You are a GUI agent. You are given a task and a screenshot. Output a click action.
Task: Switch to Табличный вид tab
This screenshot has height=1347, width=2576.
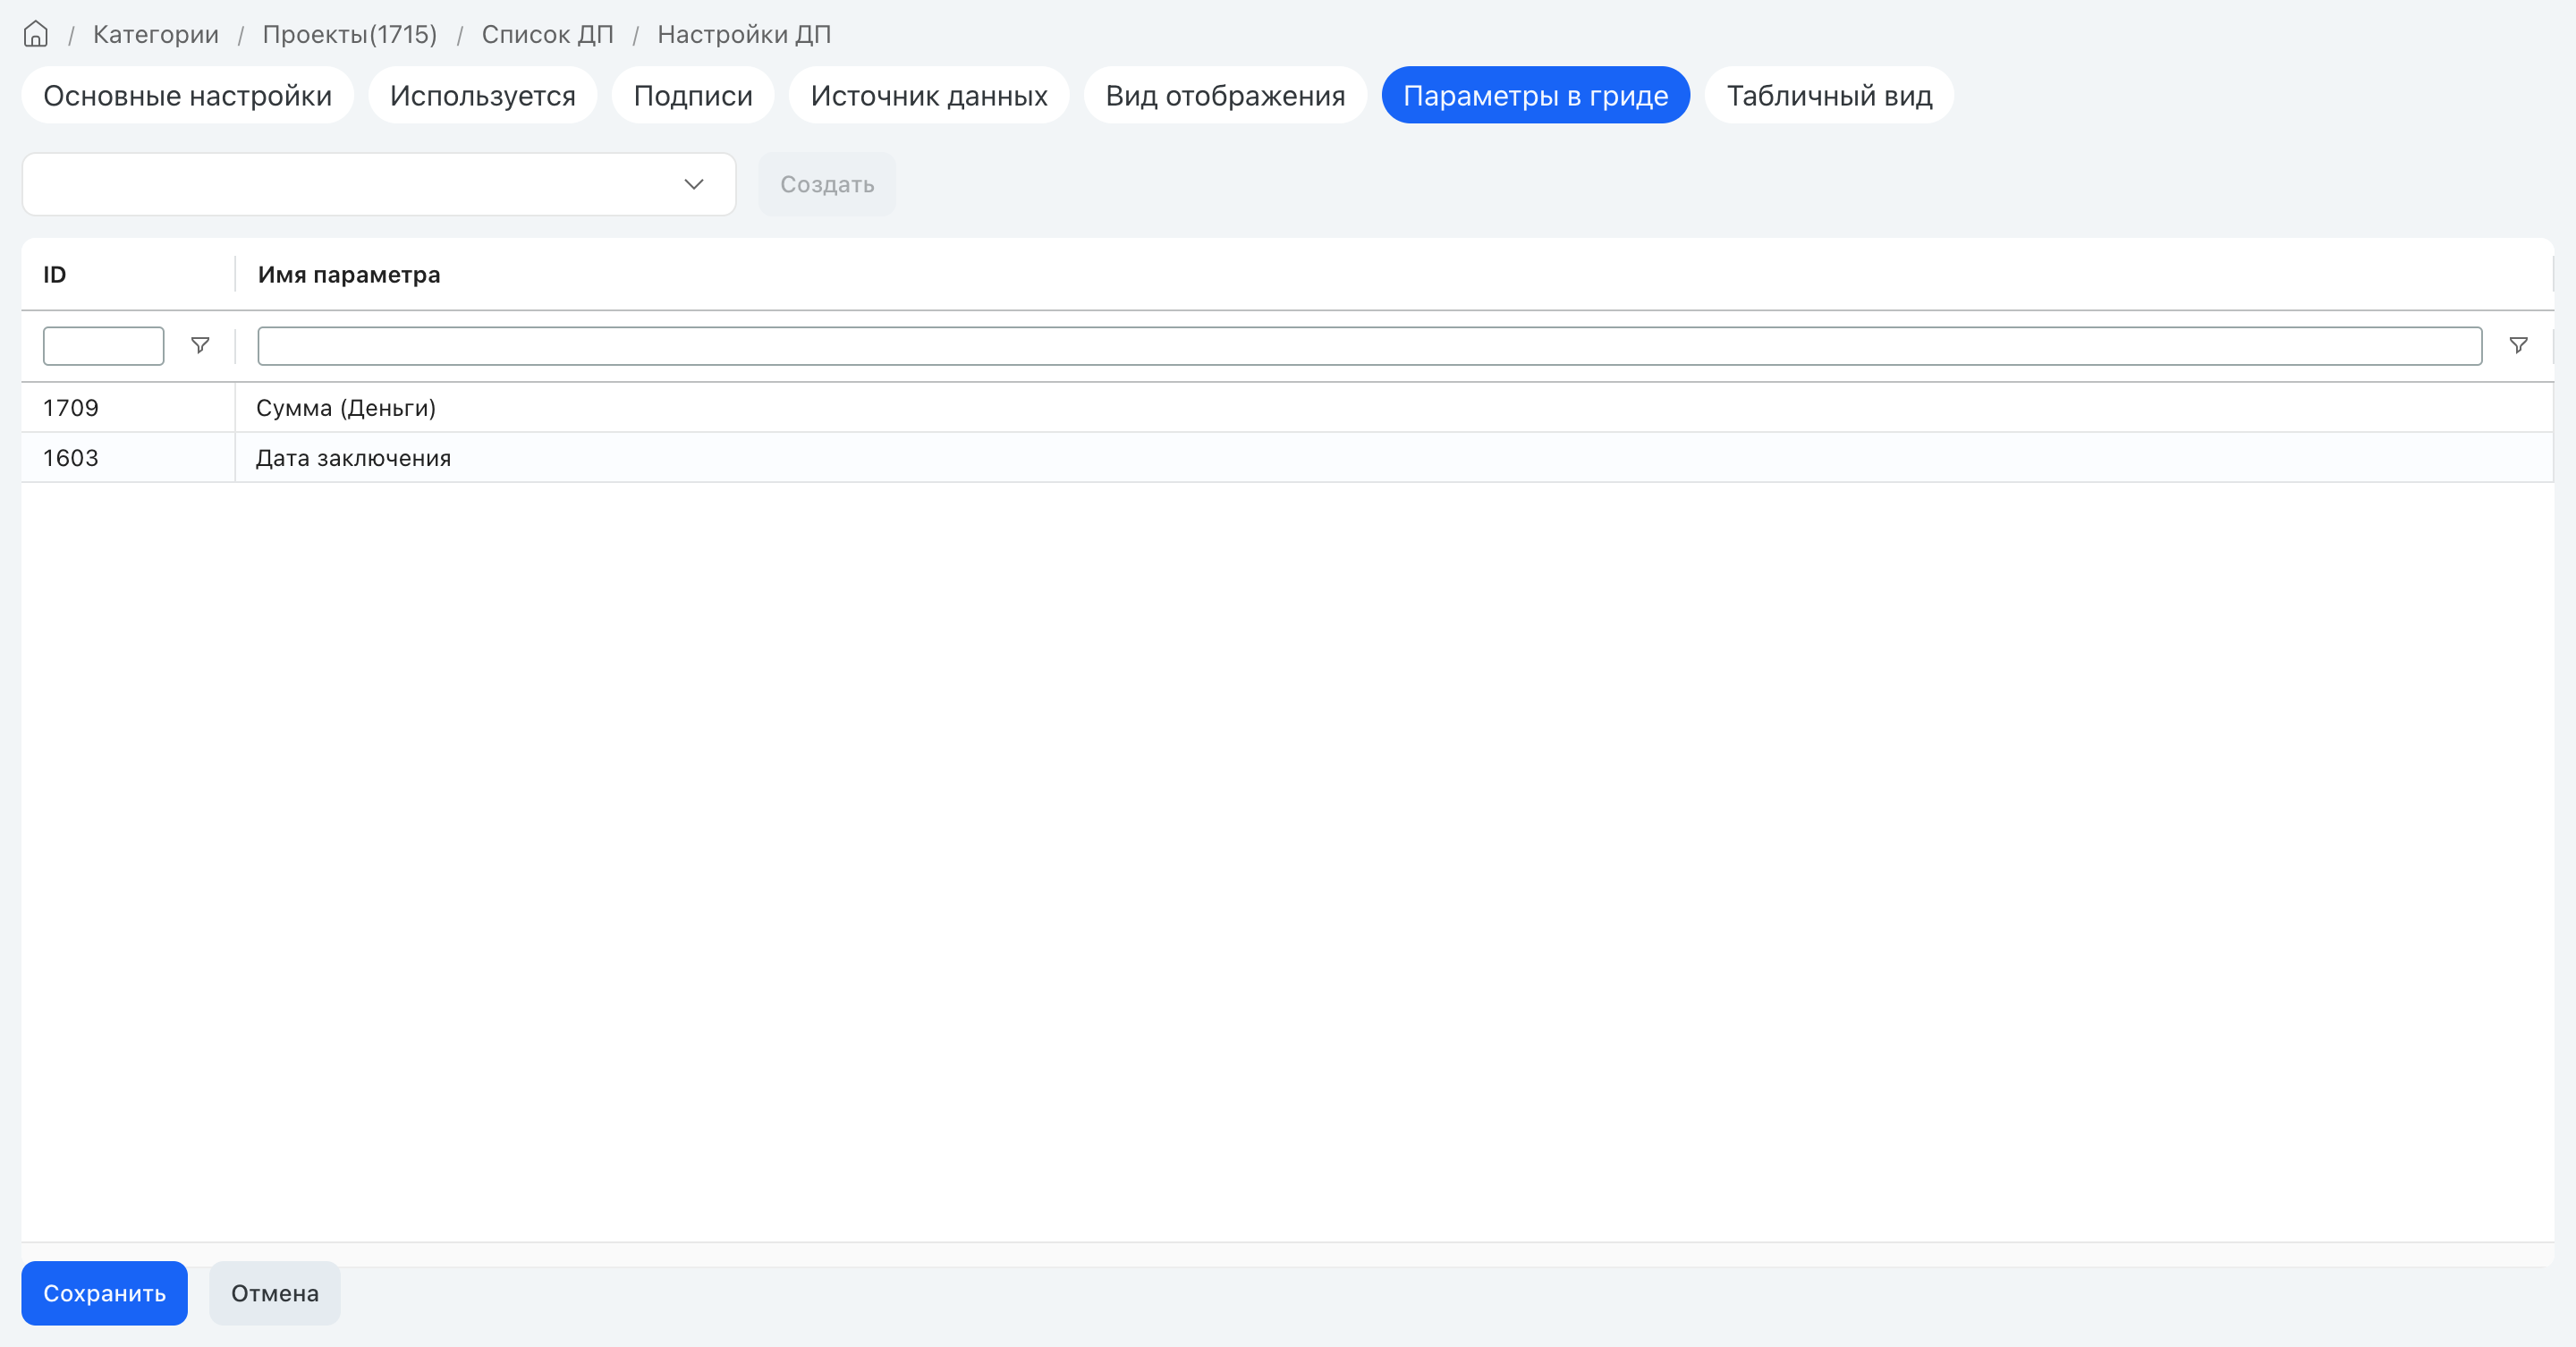click(x=1829, y=95)
